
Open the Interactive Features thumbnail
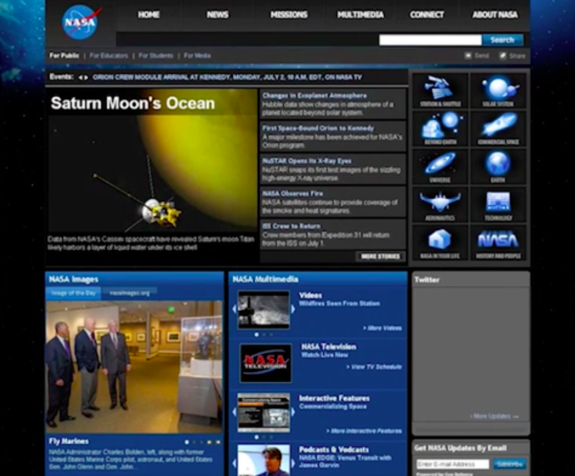[x=263, y=413]
